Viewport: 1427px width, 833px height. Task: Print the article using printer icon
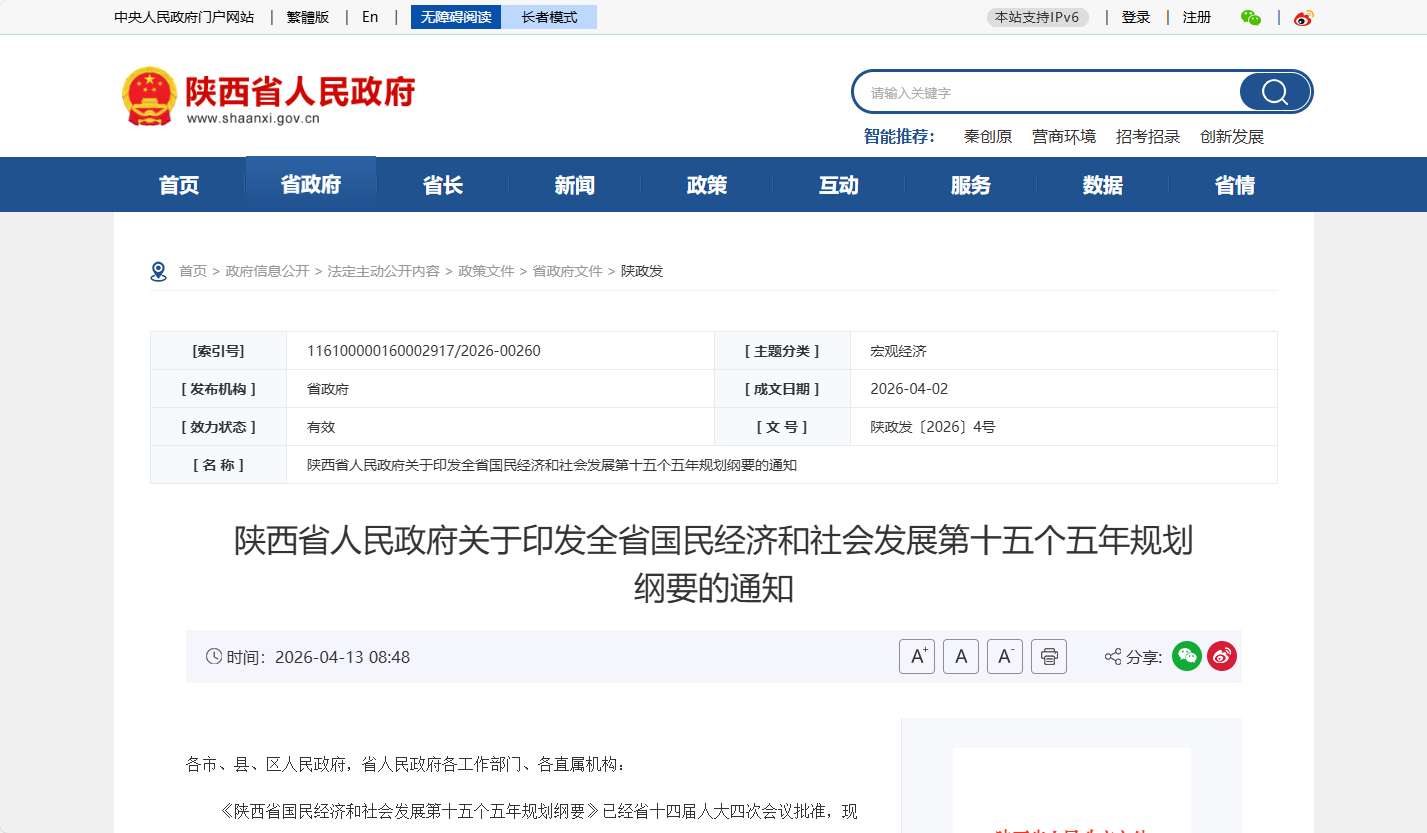pos(1049,657)
